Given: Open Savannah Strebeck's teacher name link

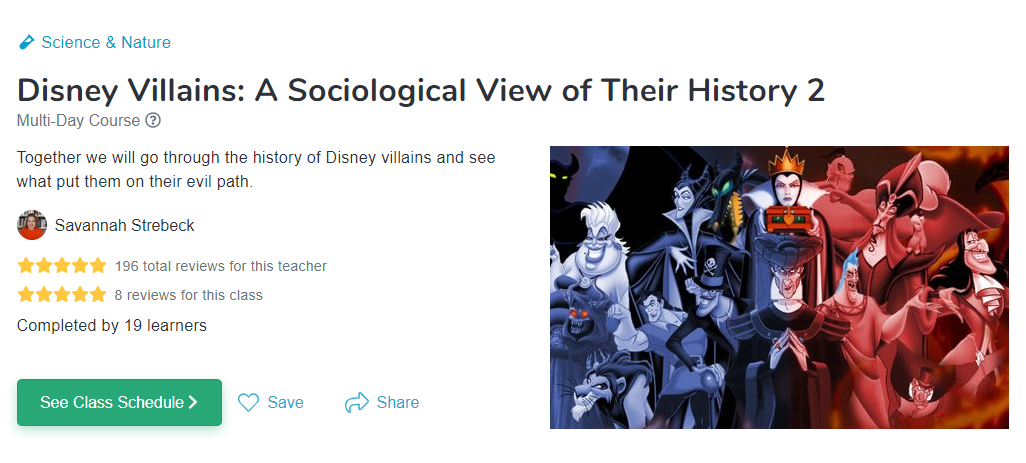Looking at the screenshot, I should pos(125,225).
